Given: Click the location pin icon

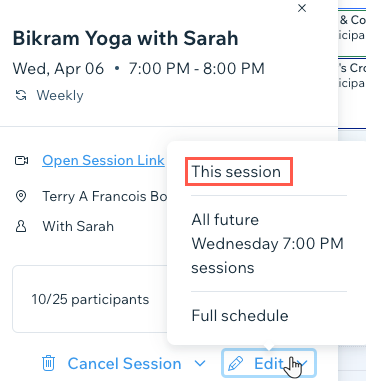Looking at the screenshot, I should pos(21,196).
